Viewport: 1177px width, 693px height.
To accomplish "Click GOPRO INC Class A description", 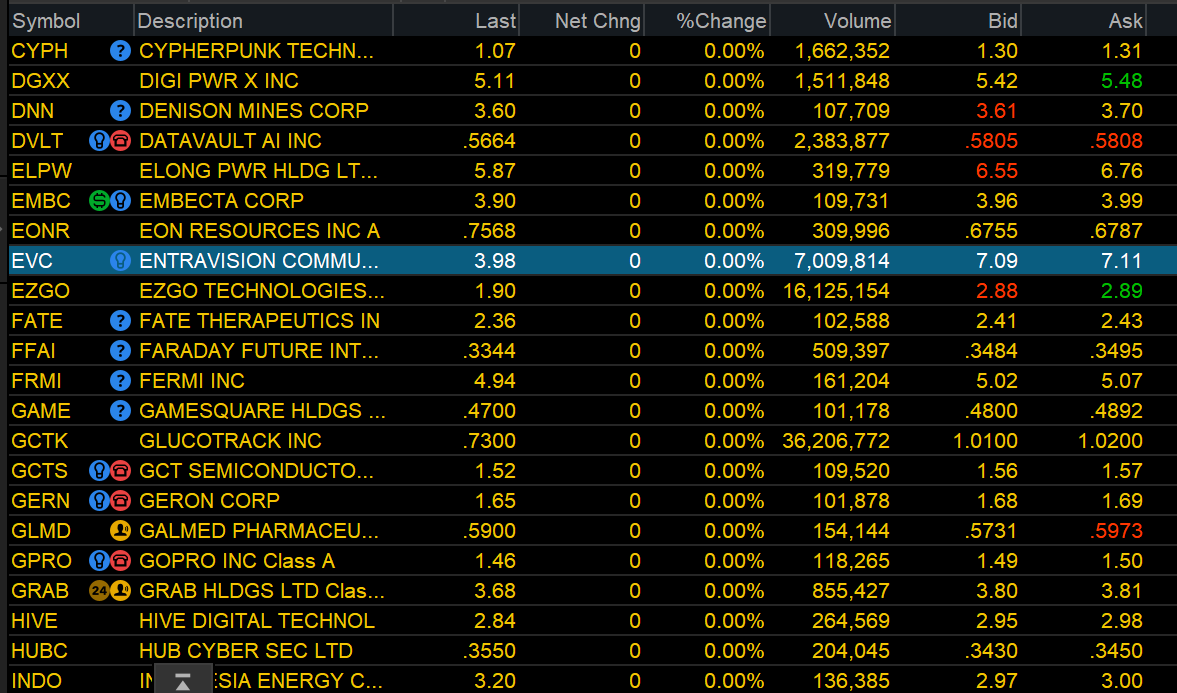I will click(x=237, y=562).
